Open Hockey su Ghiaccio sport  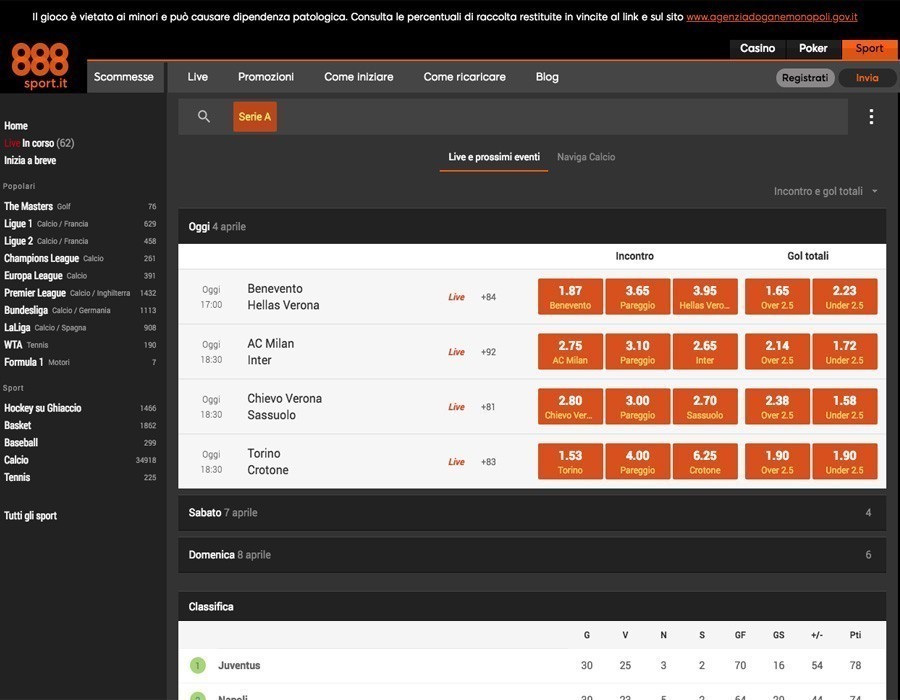(80, 408)
